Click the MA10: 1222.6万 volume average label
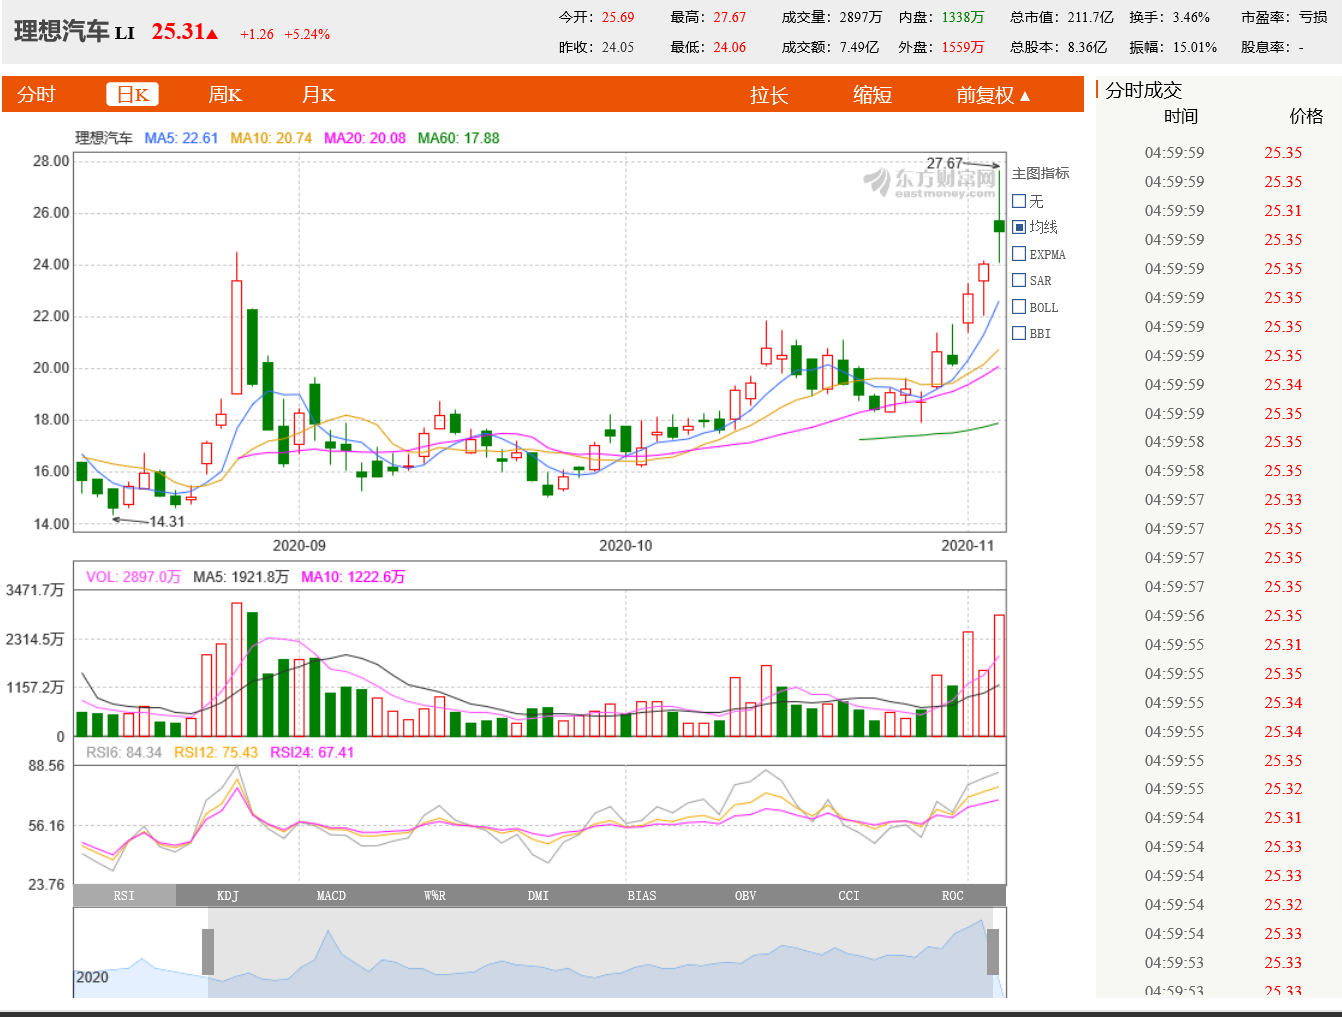The height and width of the screenshot is (1017, 1342). tap(353, 577)
